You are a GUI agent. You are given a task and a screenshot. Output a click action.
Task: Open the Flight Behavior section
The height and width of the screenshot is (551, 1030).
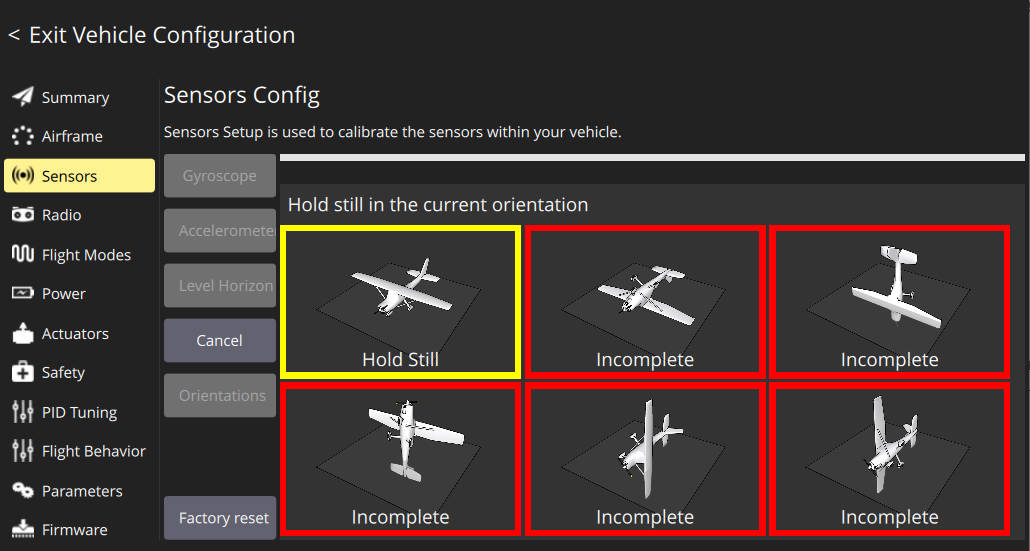point(93,451)
